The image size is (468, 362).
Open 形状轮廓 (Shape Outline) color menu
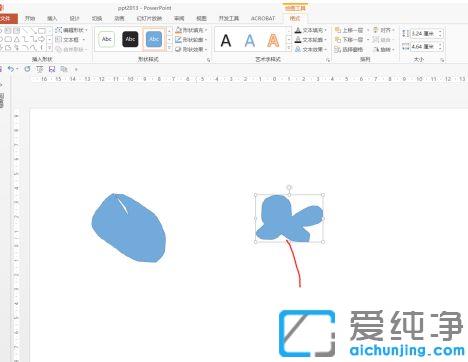point(191,40)
